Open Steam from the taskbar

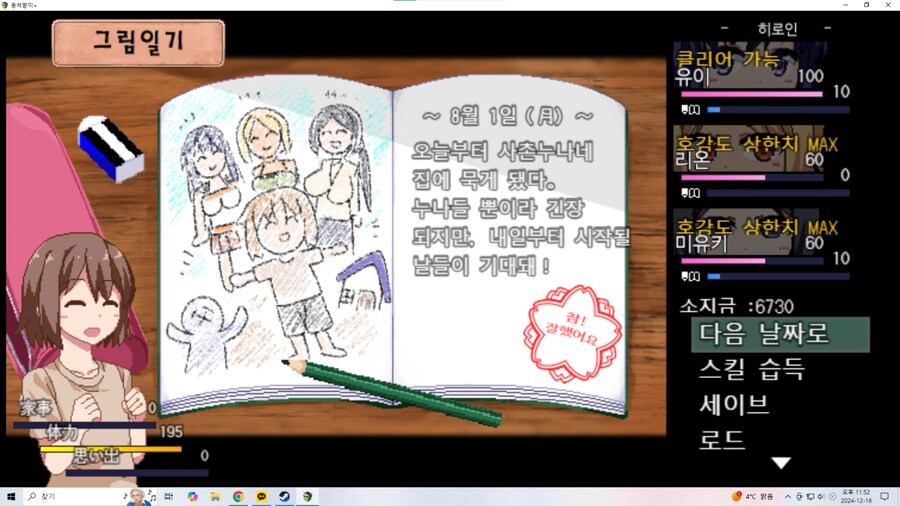(284, 496)
